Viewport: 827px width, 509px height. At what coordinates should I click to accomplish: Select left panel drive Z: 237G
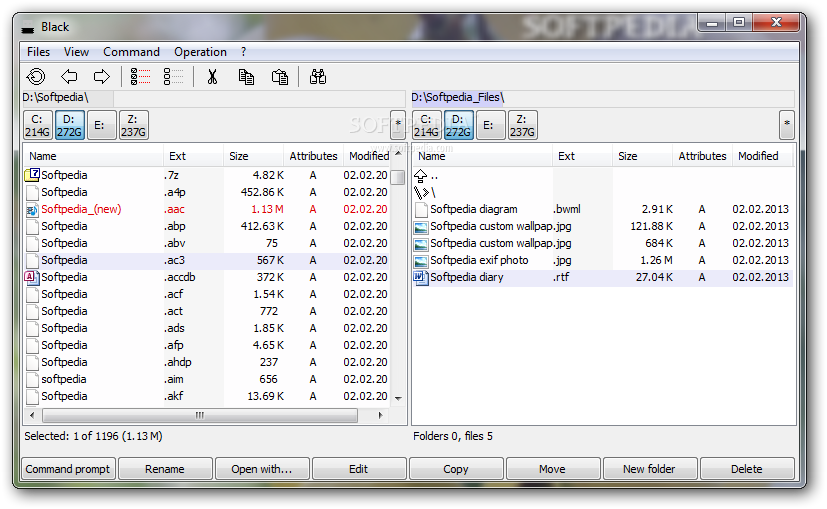(x=133, y=125)
